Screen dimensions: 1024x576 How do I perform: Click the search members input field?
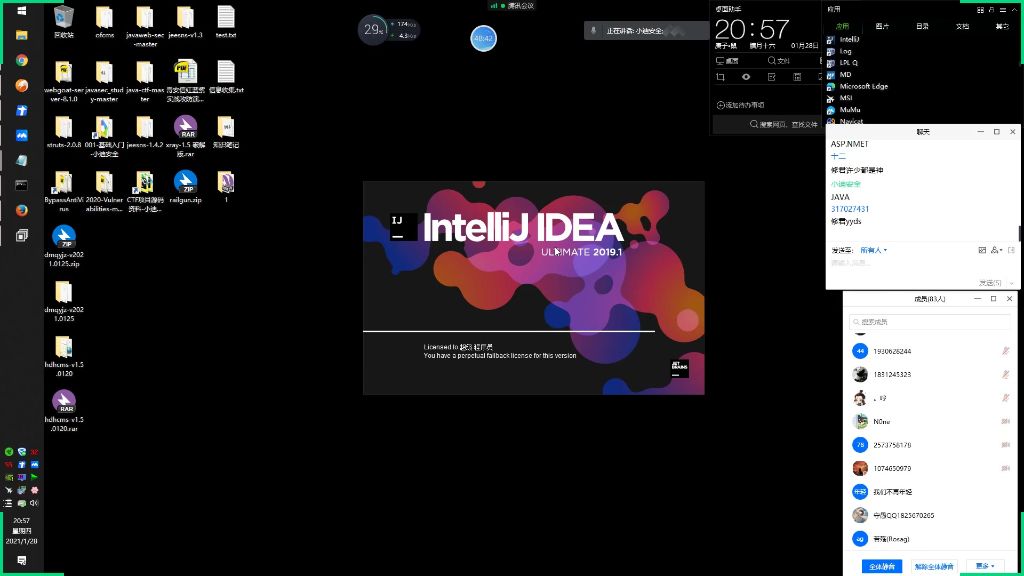(x=929, y=322)
